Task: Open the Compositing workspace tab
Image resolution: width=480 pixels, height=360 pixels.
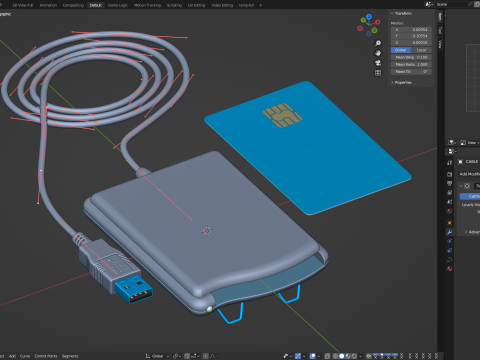Action: [x=73, y=5]
